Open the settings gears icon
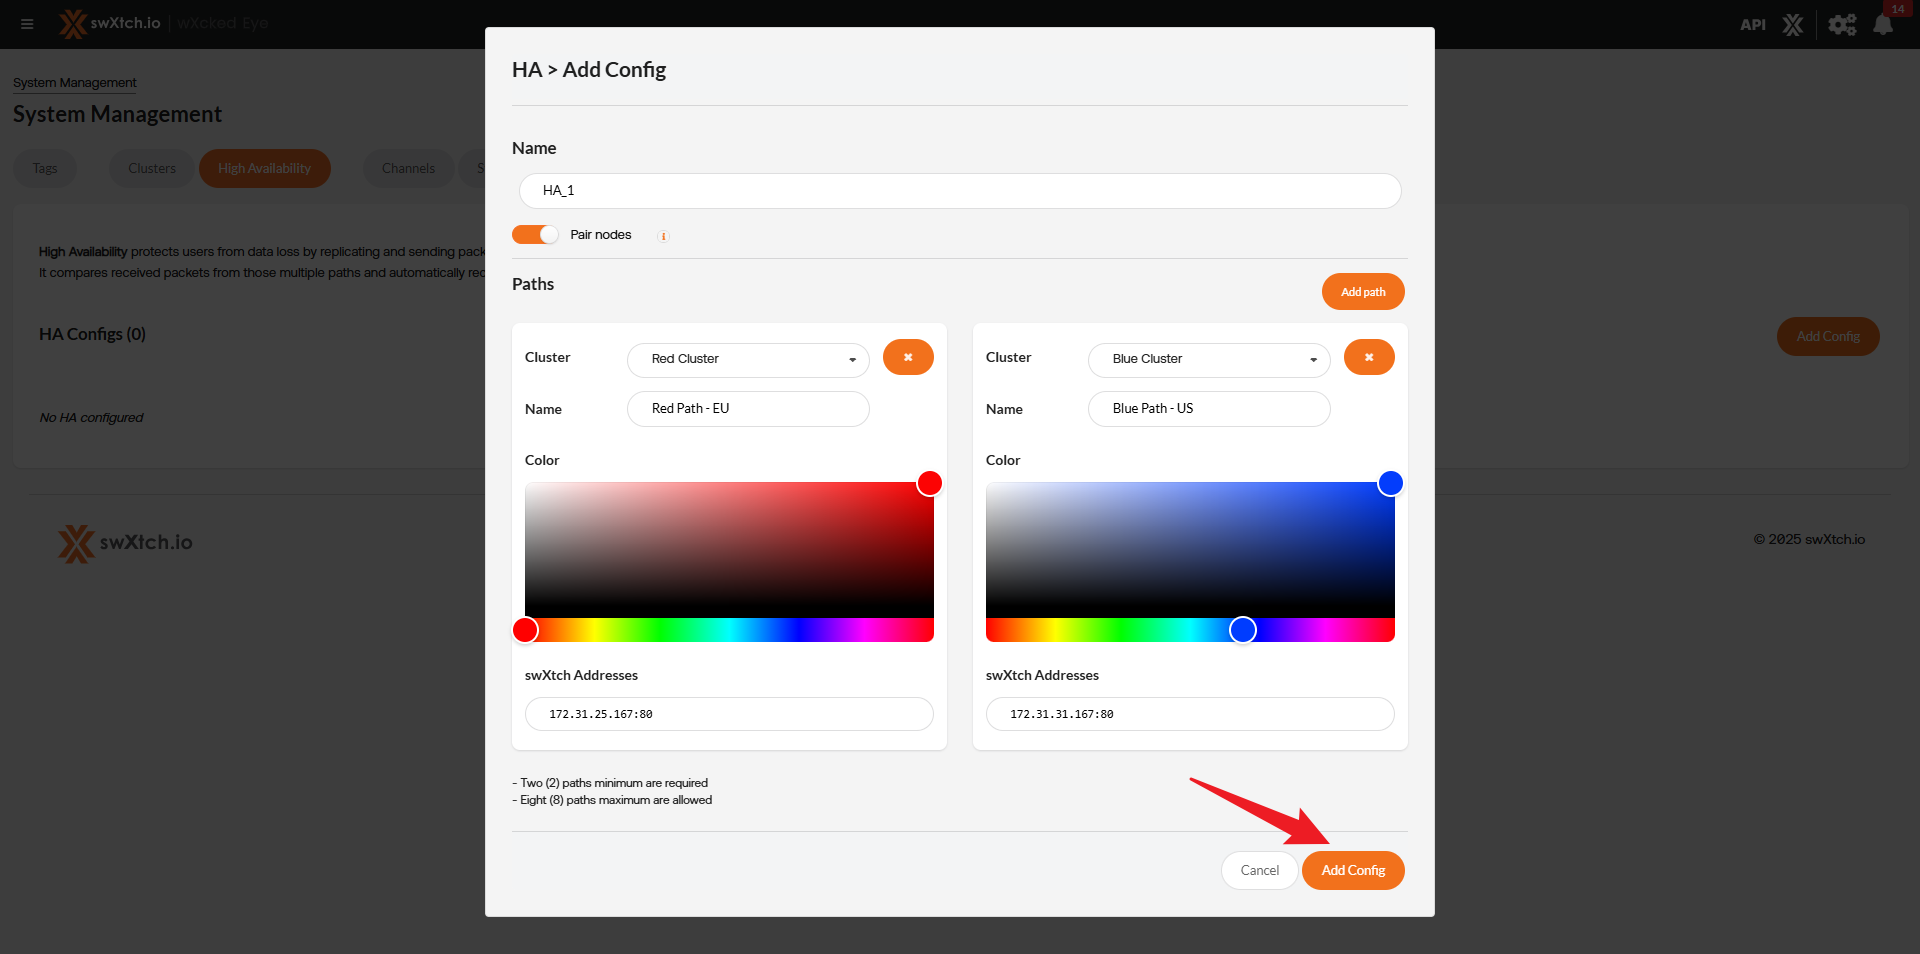The image size is (1920, 954). [x=1842, y=24]
